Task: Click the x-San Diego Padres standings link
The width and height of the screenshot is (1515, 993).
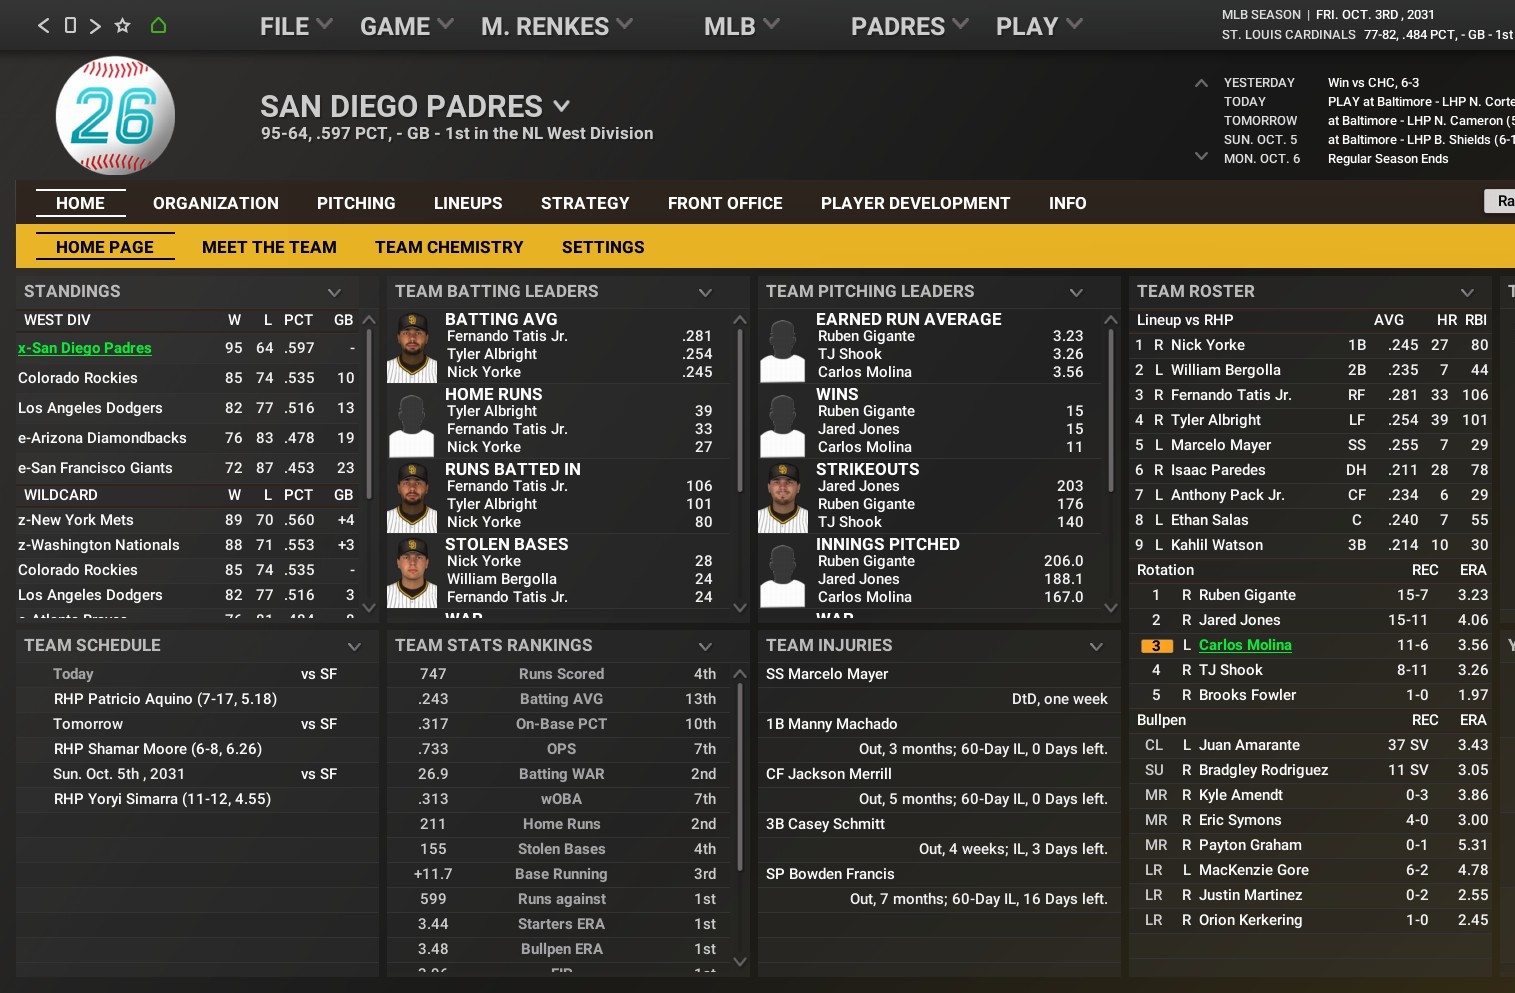Action: 85,348
